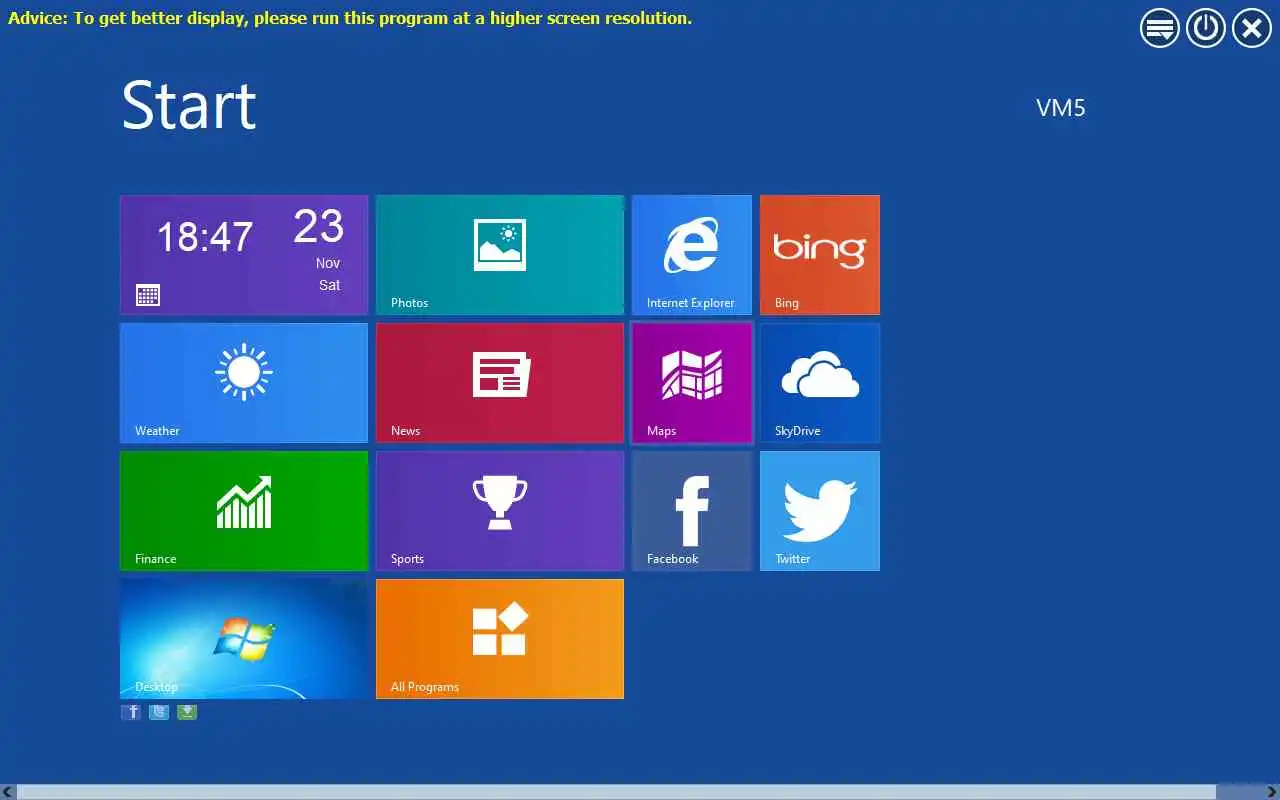Open the Maps tile
The width and height of the screenshot is (1280, 800).
click(x=692, y=383)
